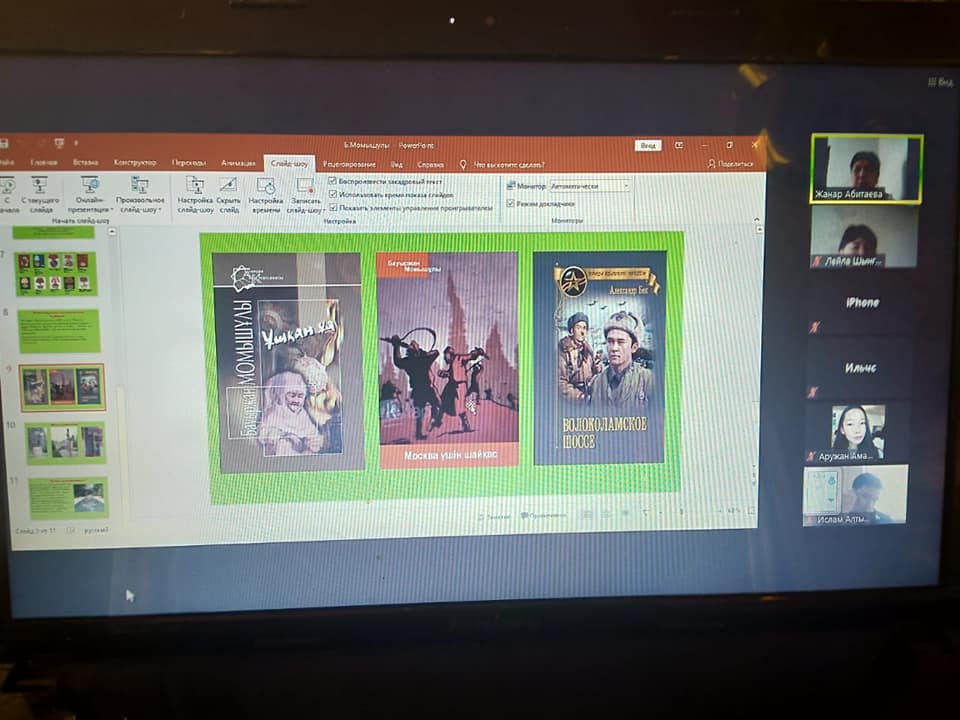Click Set Up Slide Show icon
960x720 pixels.
coord(195,187)
